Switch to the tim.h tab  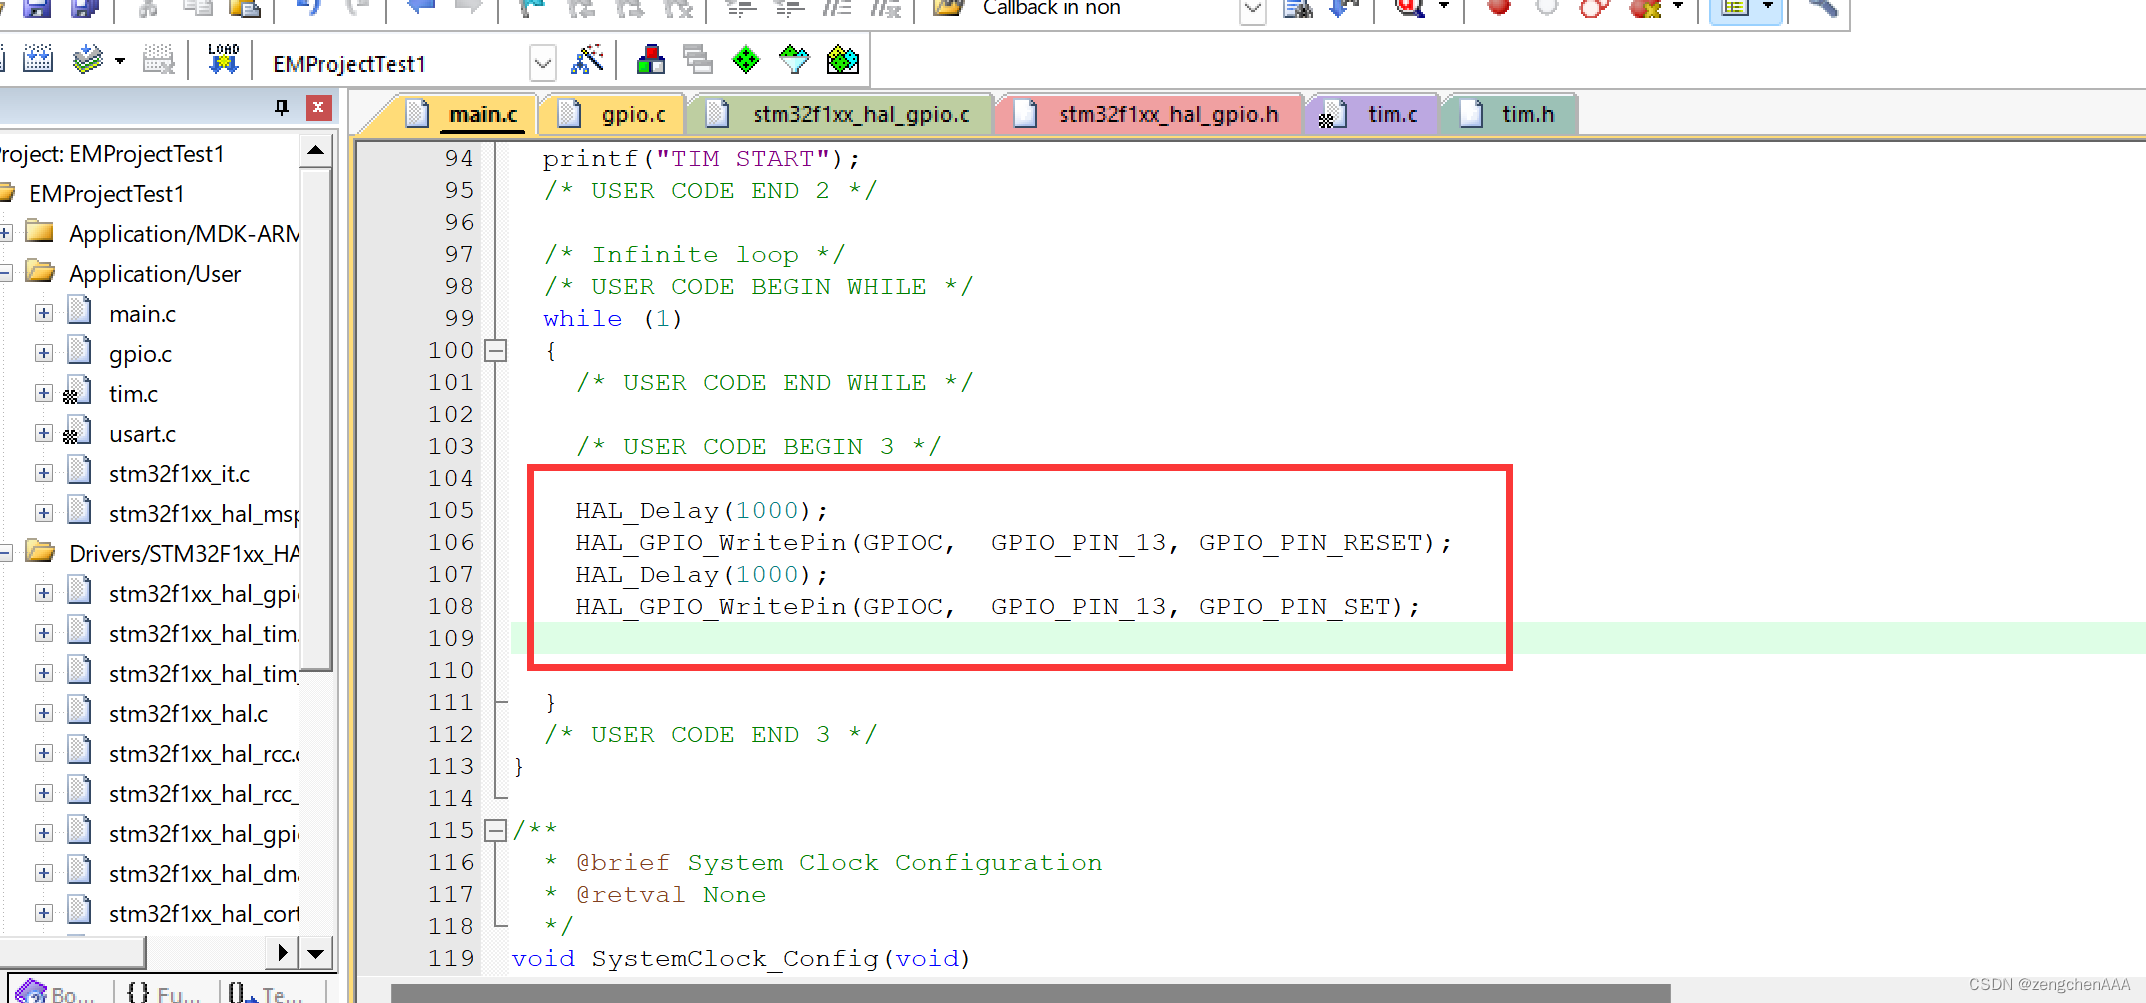coord(1510,114)
